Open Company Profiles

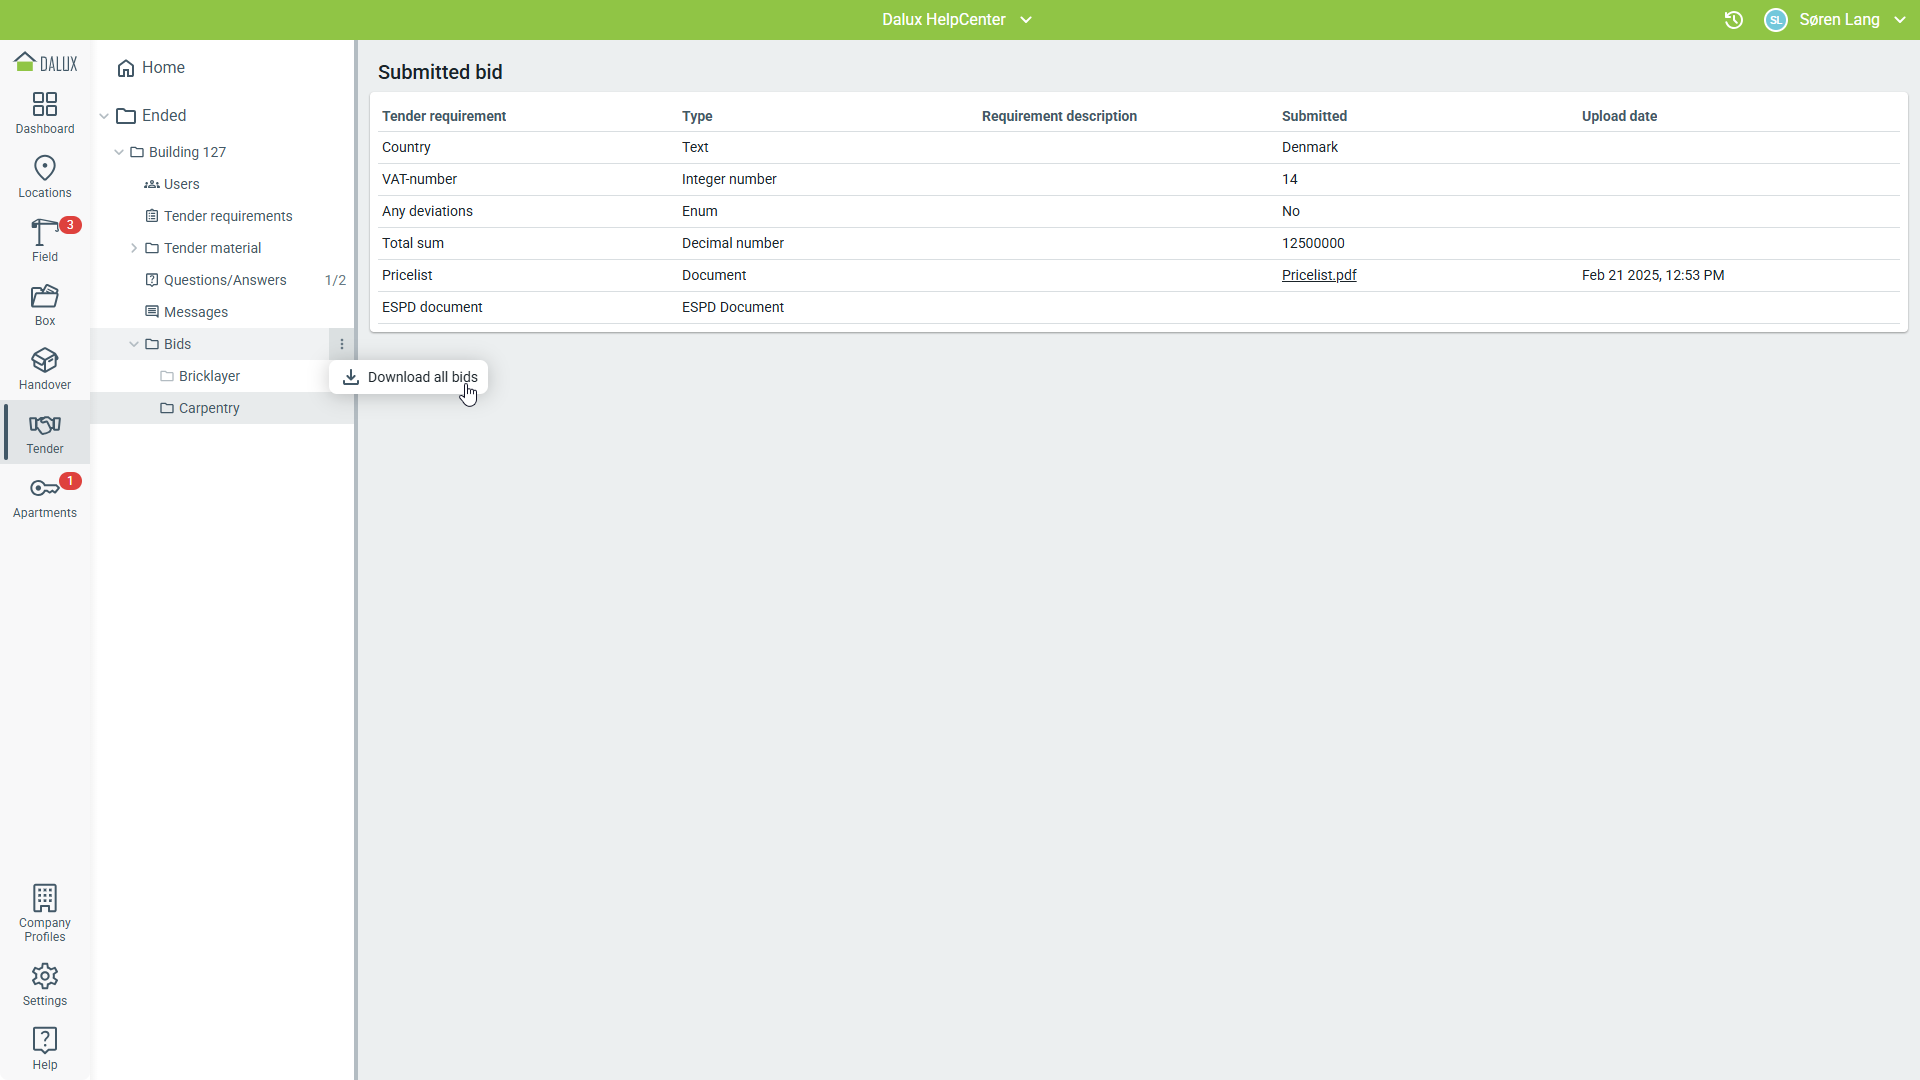click(x=45, y=912)
